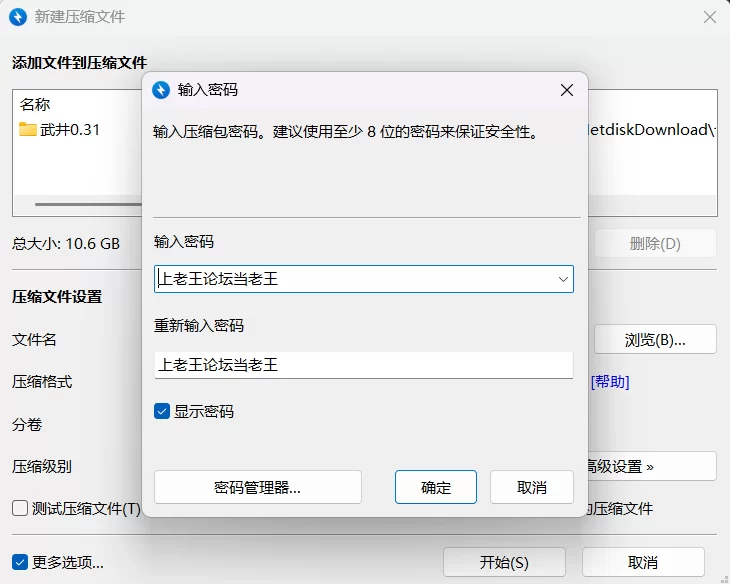Open the [帮助] link
Viewport: 730px width, 584px height.
tap(610, 382)
